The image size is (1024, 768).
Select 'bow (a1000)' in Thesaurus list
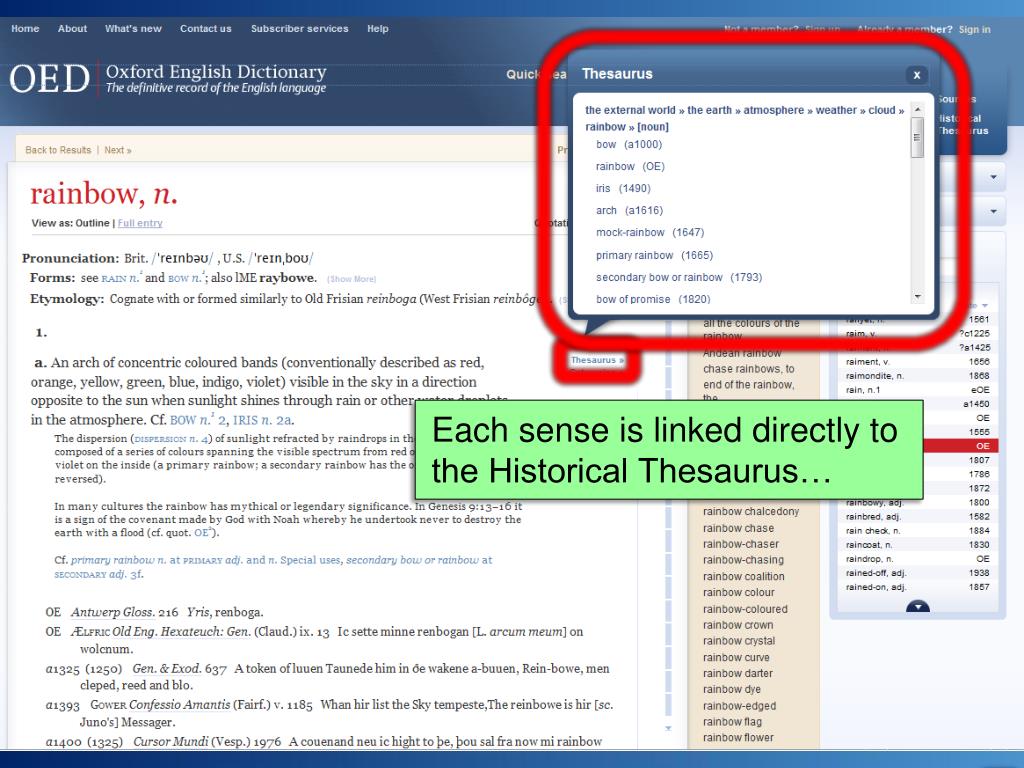point(628,144)
